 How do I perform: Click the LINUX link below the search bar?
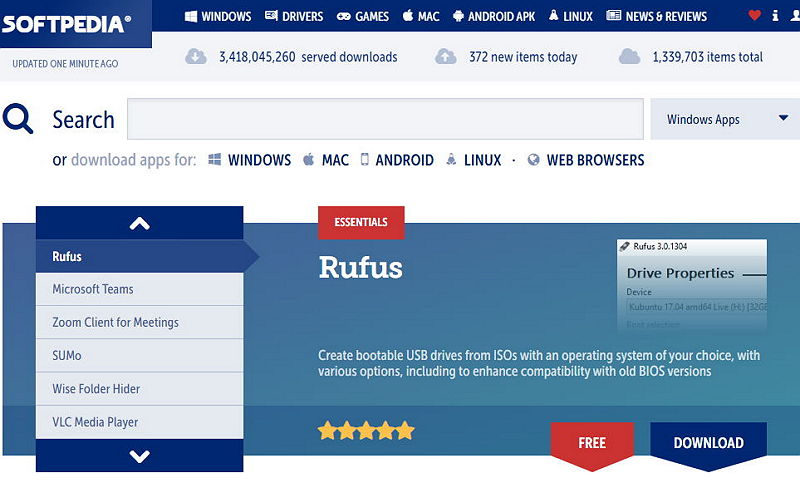[483, 160]
